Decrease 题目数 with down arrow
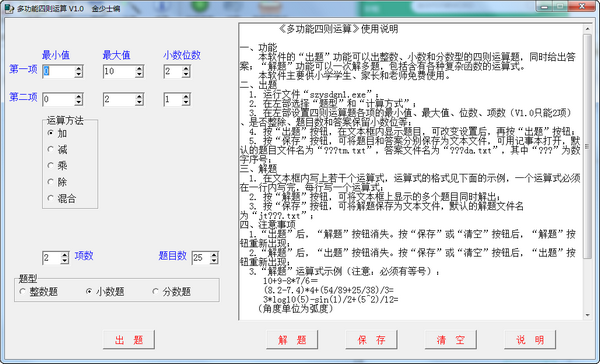 214,261
